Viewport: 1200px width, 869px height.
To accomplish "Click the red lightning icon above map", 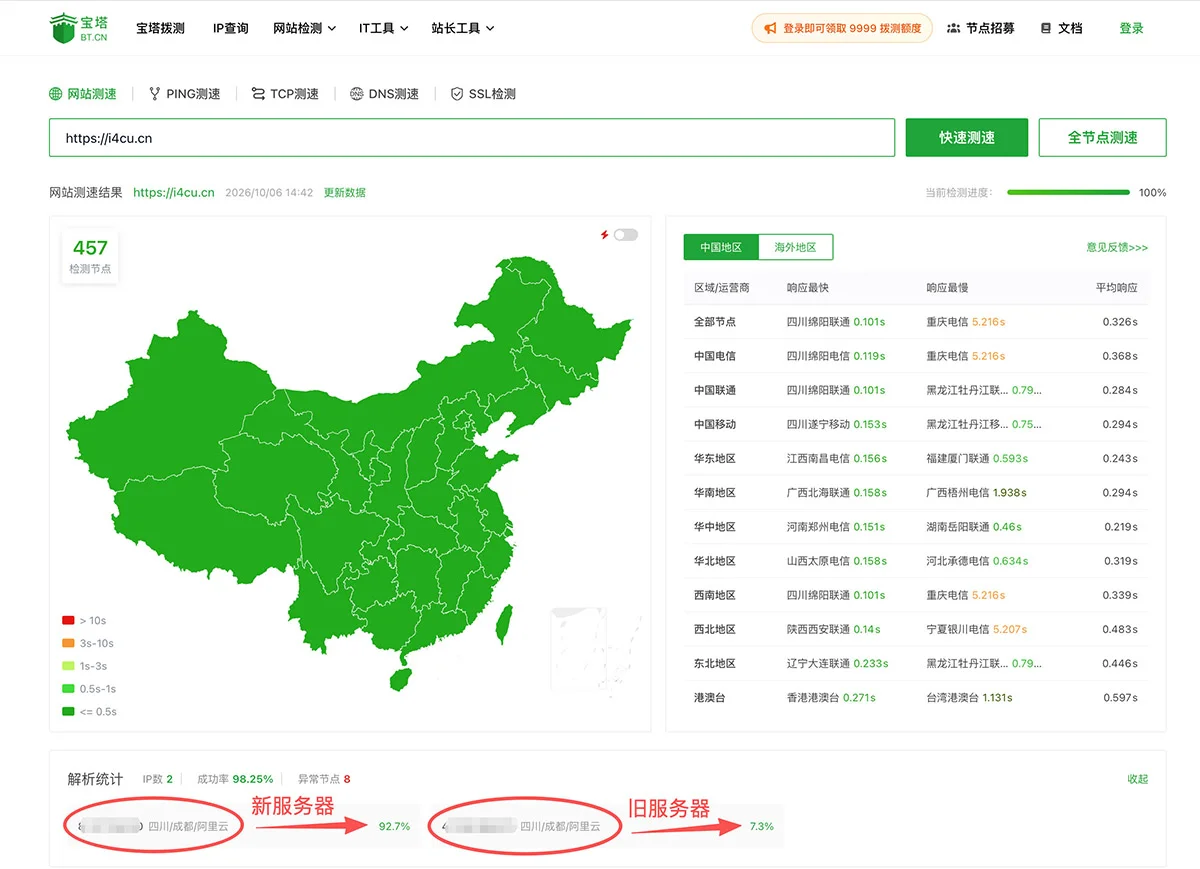I will pos(604,235).
